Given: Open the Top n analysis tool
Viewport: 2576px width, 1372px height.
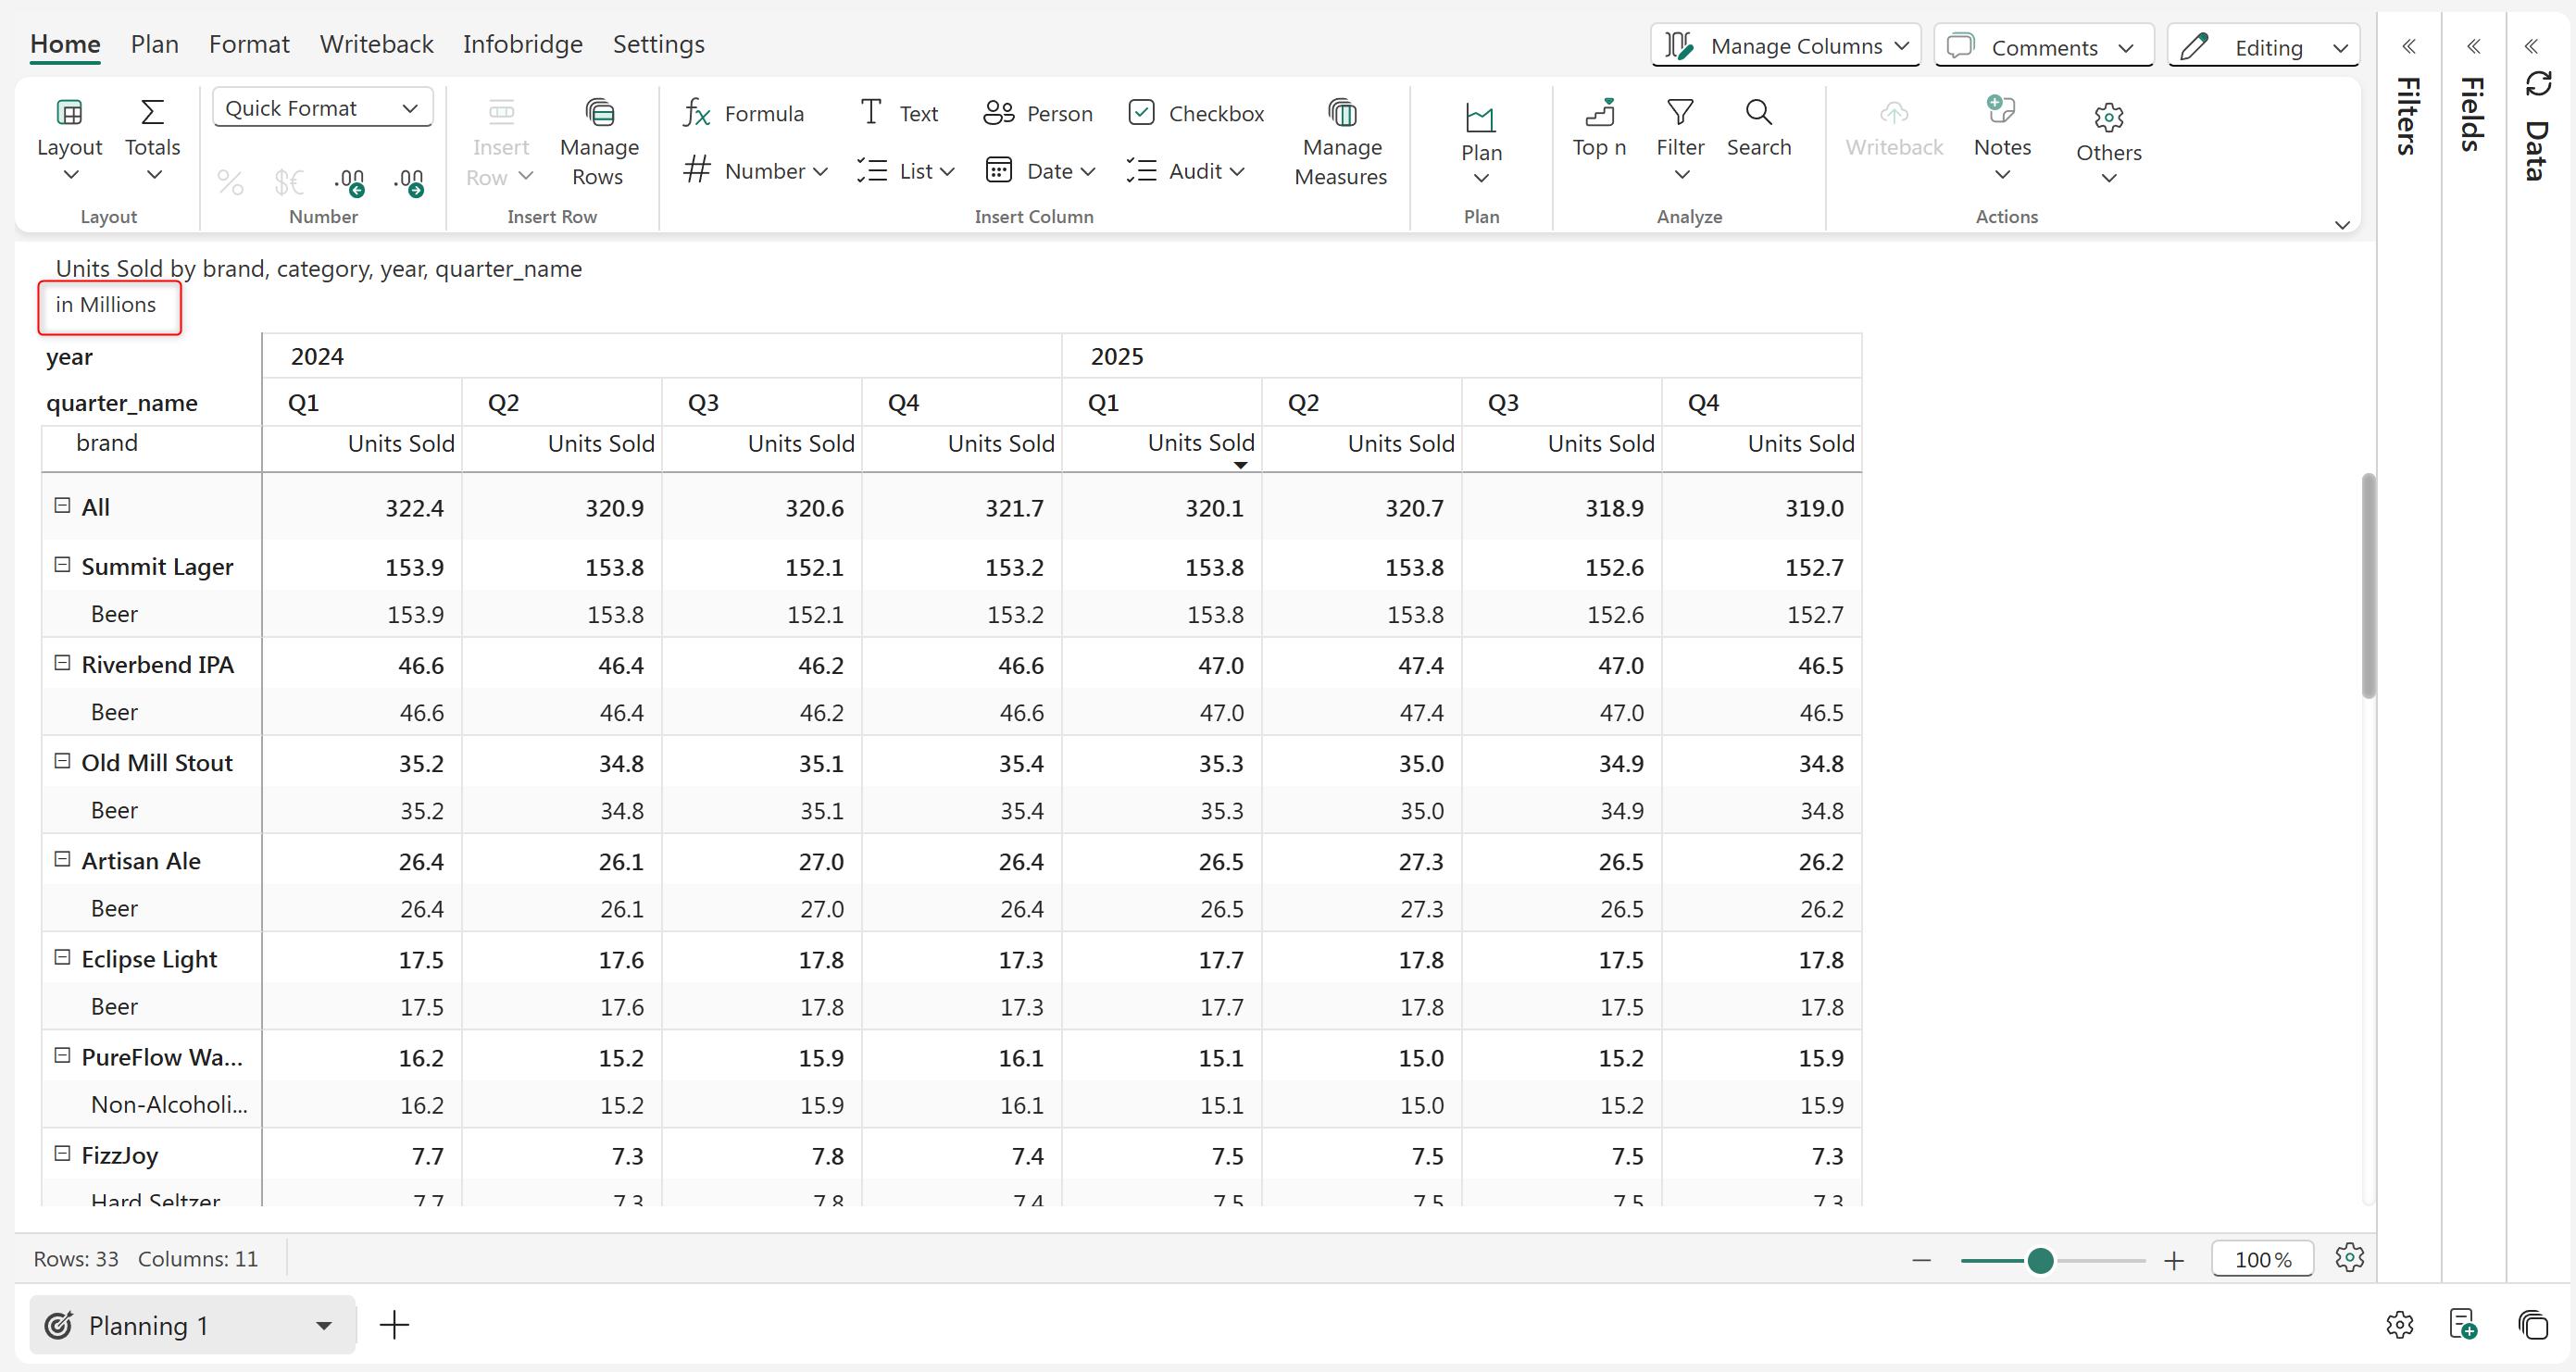Looking at the screenshot, I should tap(1598, 128).
